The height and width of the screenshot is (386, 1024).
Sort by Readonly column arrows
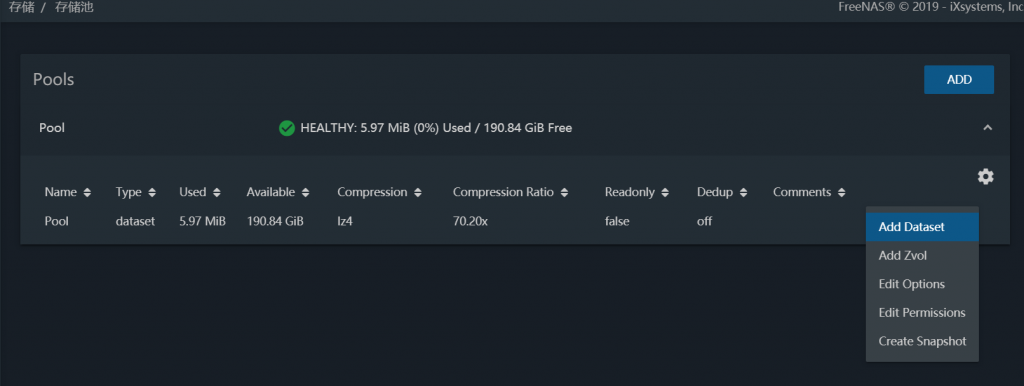click(665, 193)
